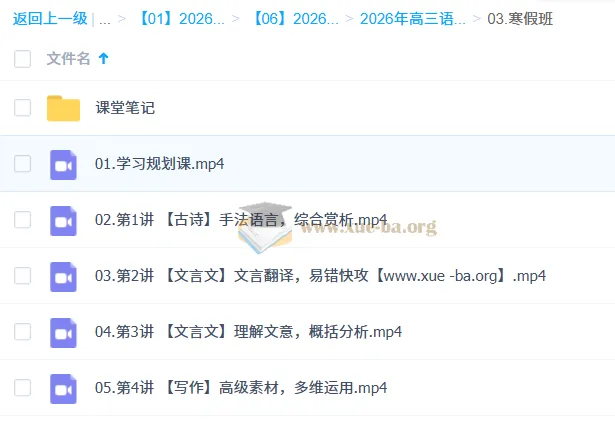
Task: Click 文件名 column header to sort
Action: [x=68, y=59]
